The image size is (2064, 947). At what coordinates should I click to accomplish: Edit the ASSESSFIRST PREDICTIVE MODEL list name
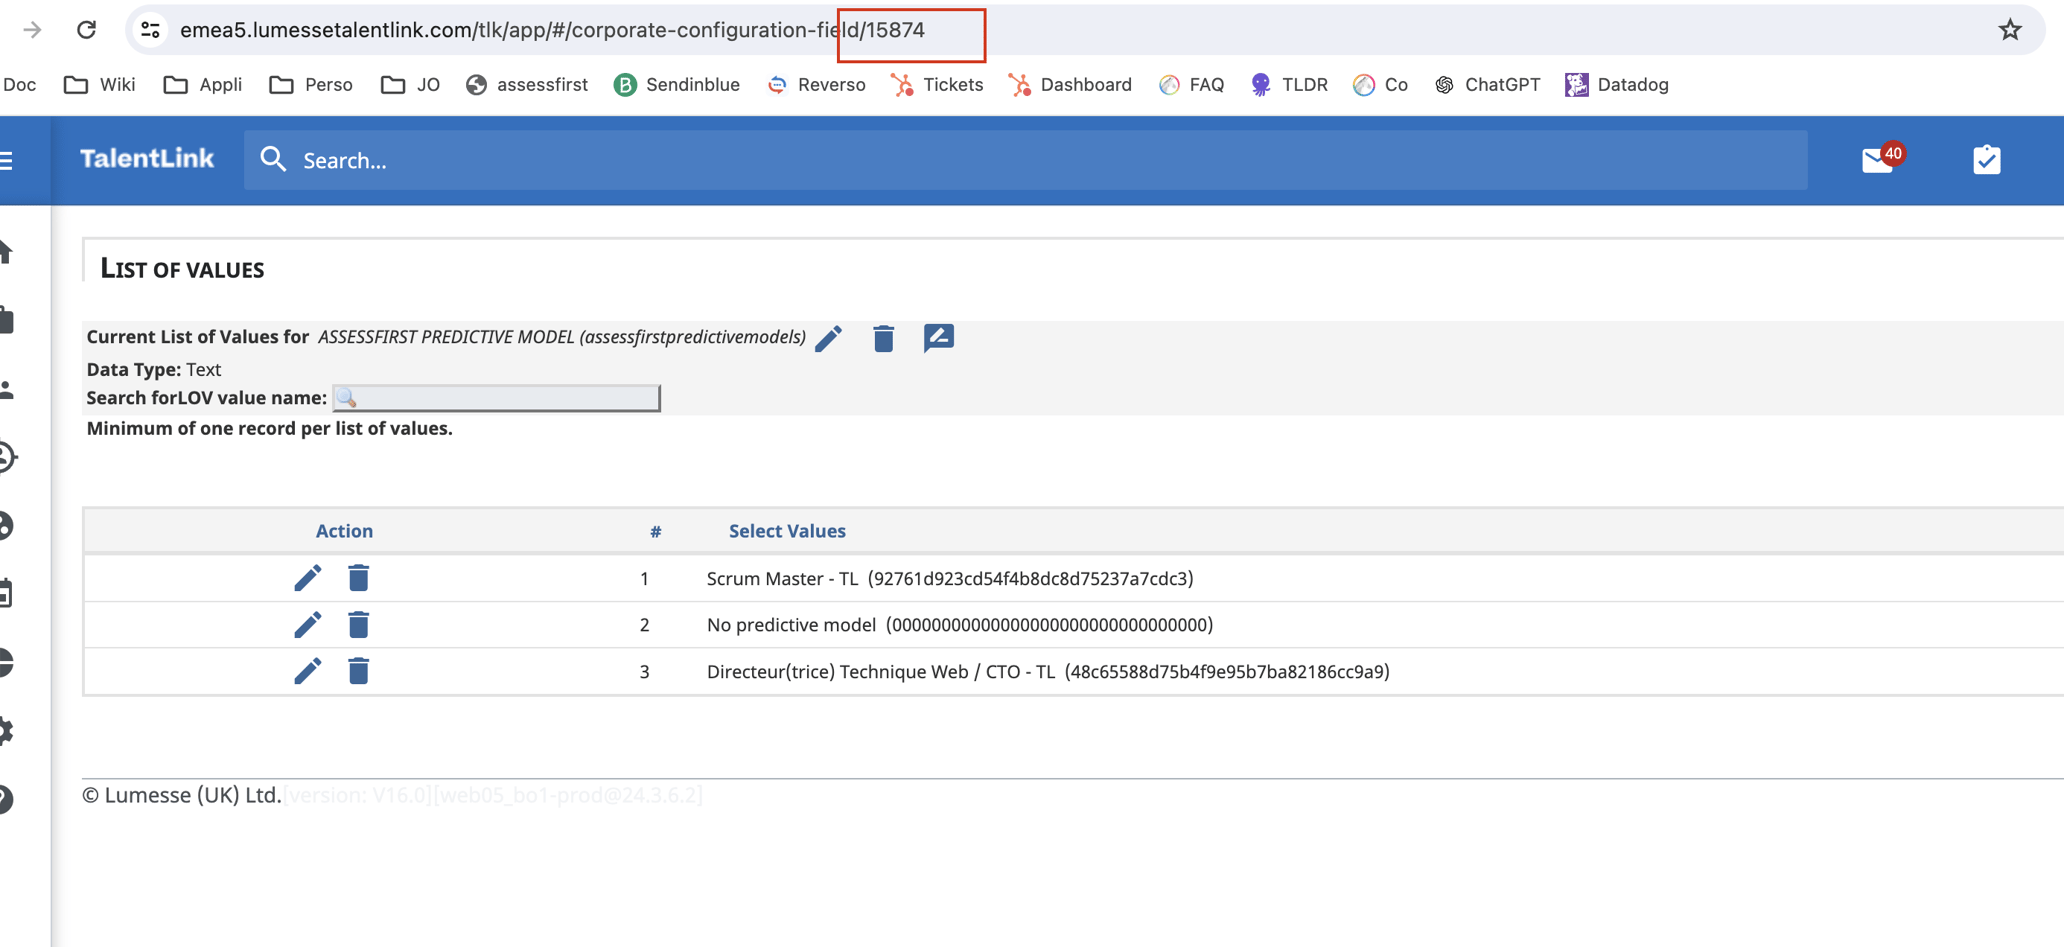pyautogui.click(x=828, y=339)
